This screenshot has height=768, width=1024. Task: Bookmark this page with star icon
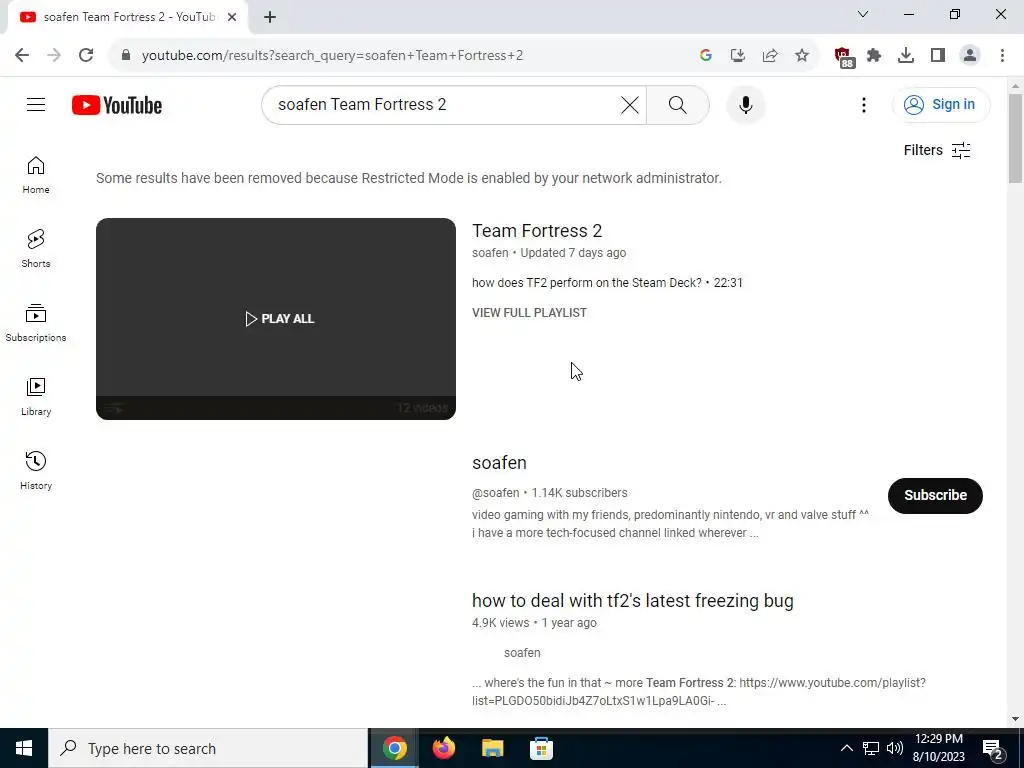click(x=802, y=55)
